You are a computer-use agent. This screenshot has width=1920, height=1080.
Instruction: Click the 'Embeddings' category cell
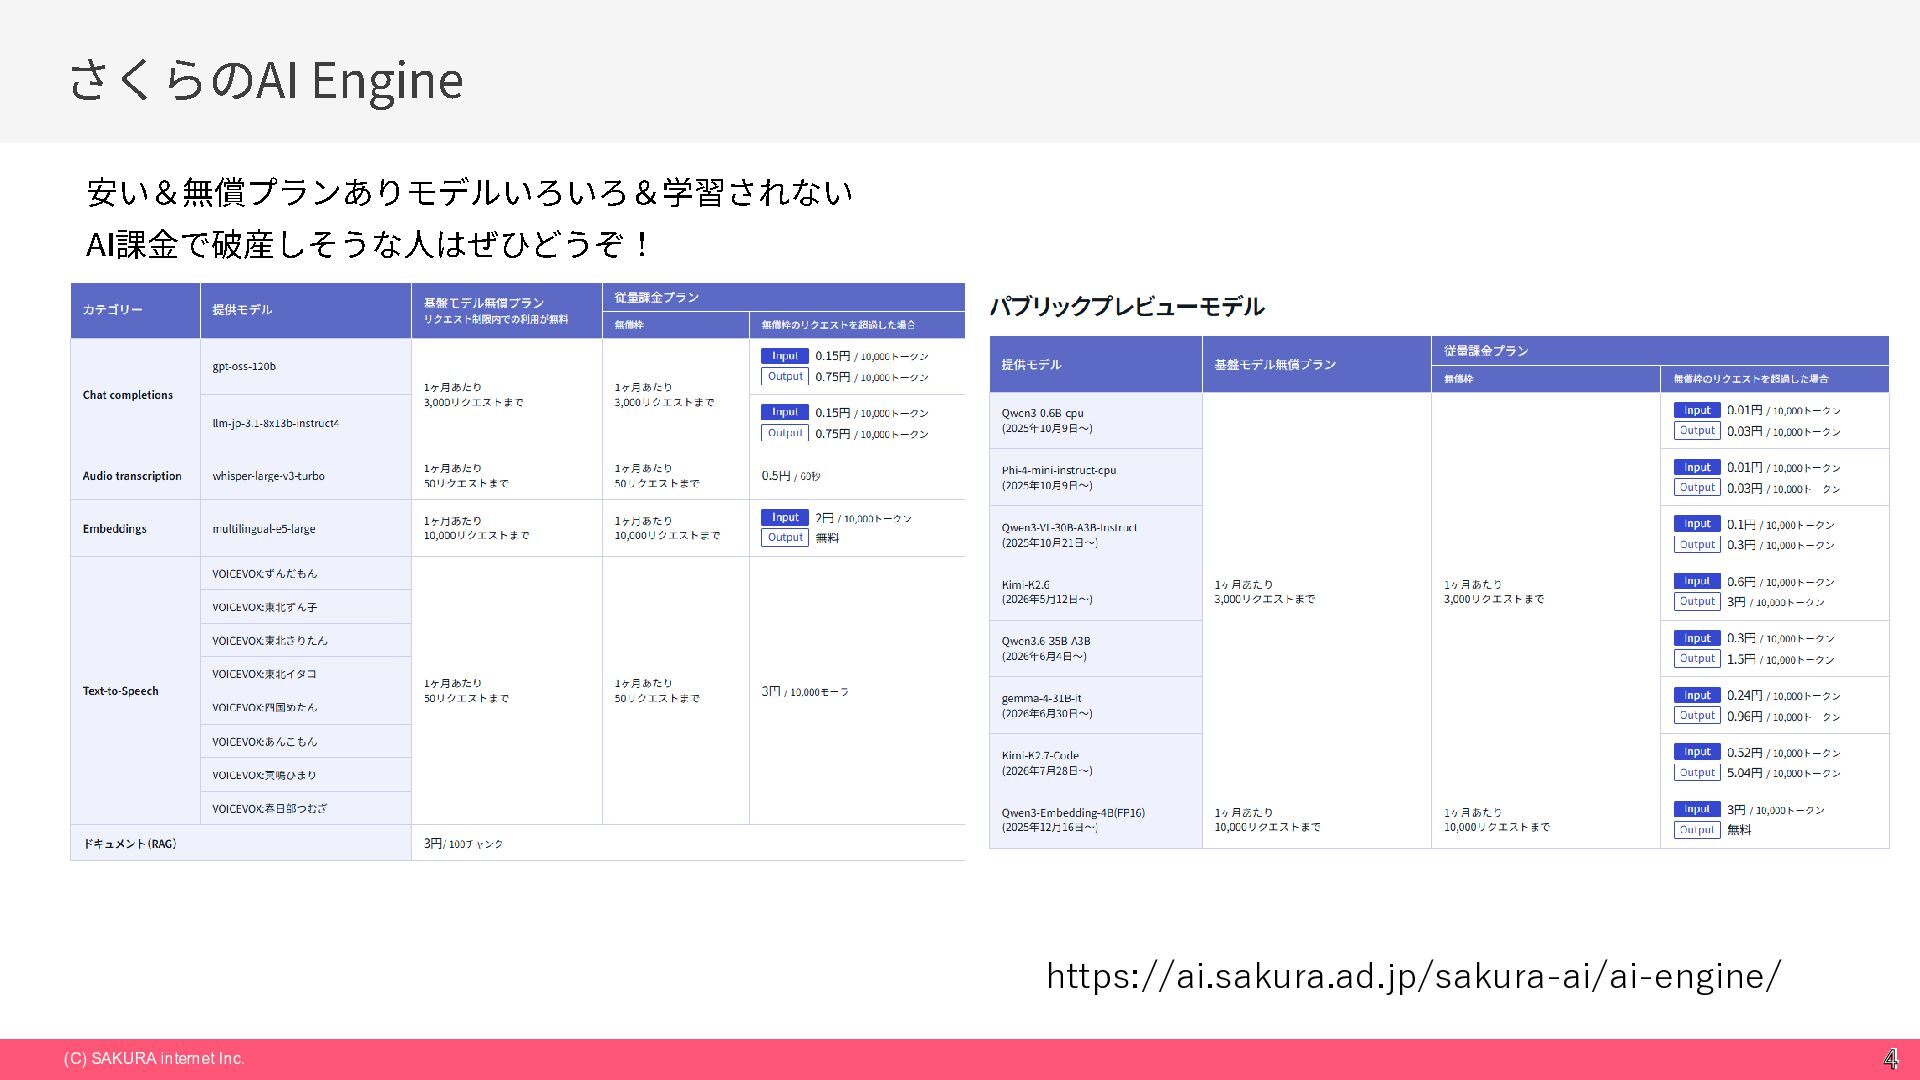(x=135, y=528)
